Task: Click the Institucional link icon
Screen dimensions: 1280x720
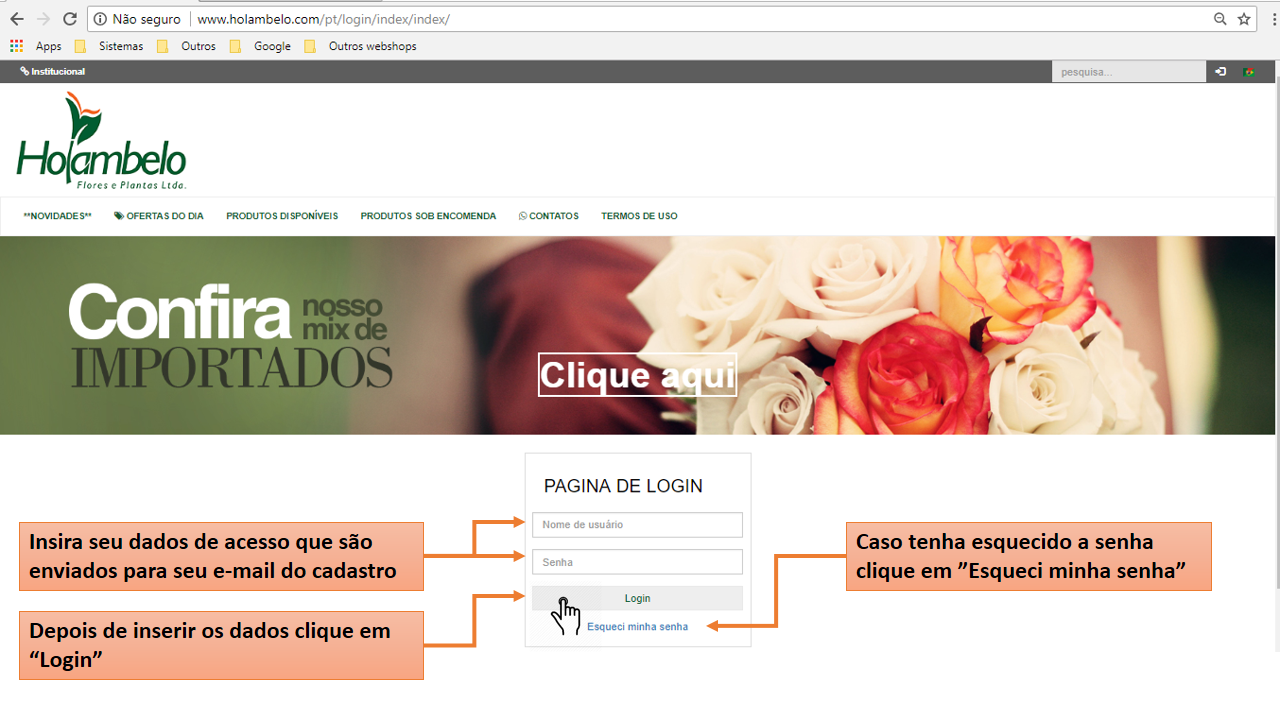Action: tap(24, 71)
